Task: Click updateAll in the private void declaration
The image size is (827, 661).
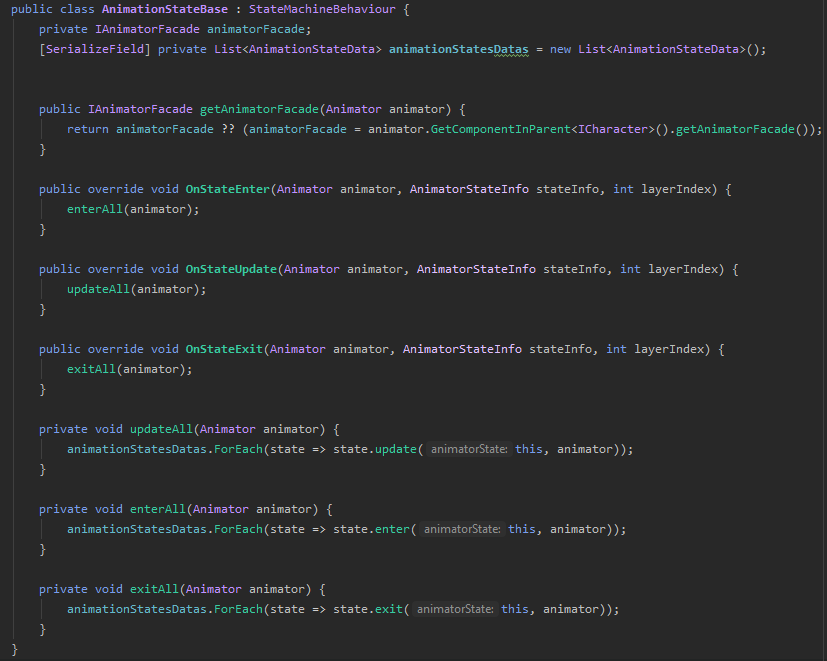Action: (x=161, y=429)
